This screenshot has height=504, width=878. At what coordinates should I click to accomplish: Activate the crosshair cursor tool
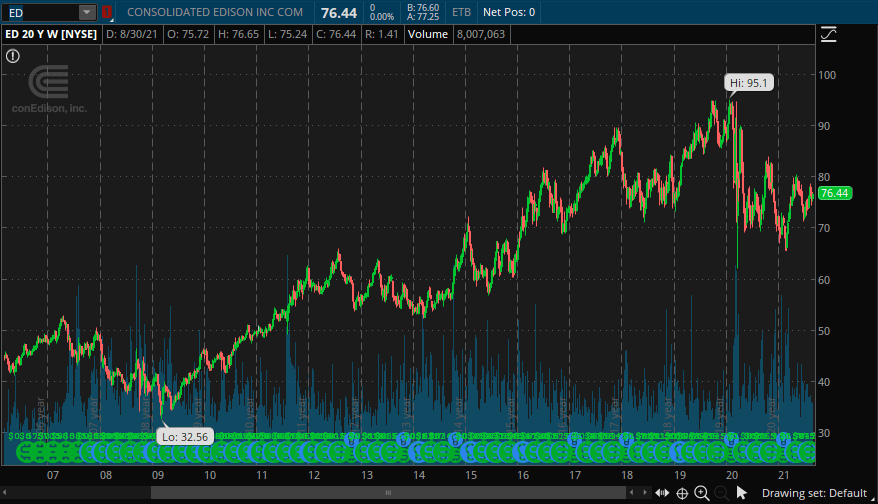[682, 493]
